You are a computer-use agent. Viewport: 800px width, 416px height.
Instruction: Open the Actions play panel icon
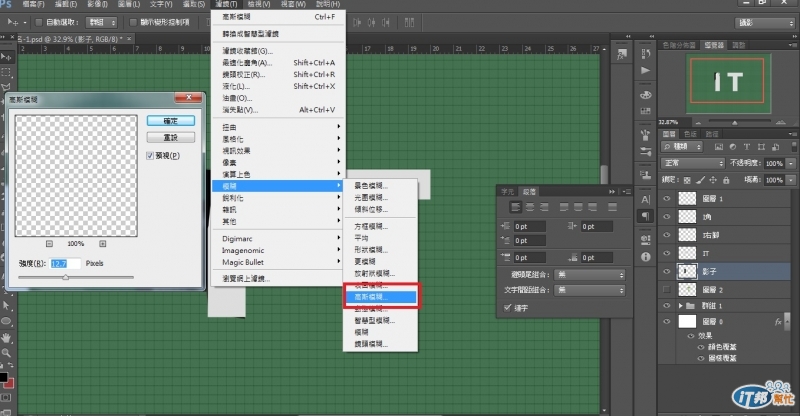coord(645,70)
